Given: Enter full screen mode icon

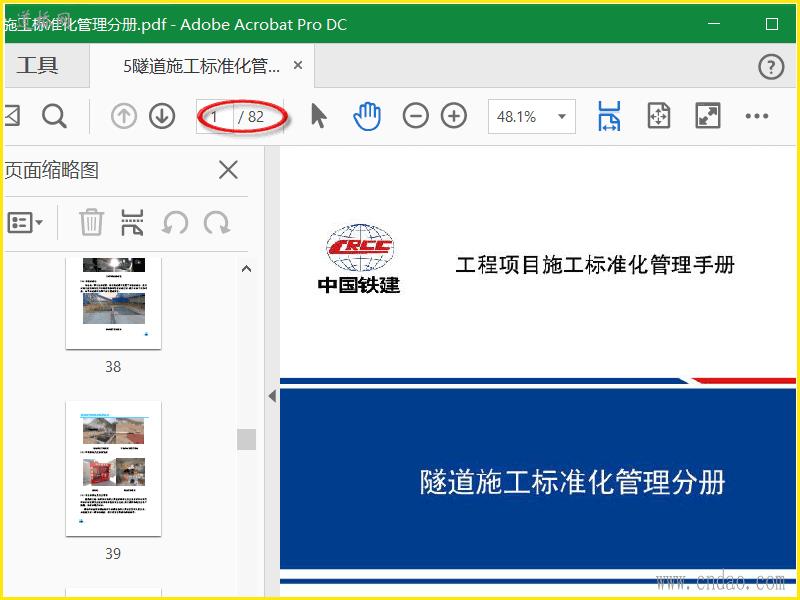Looking at the screenshot, I should [x=708, y=116].
